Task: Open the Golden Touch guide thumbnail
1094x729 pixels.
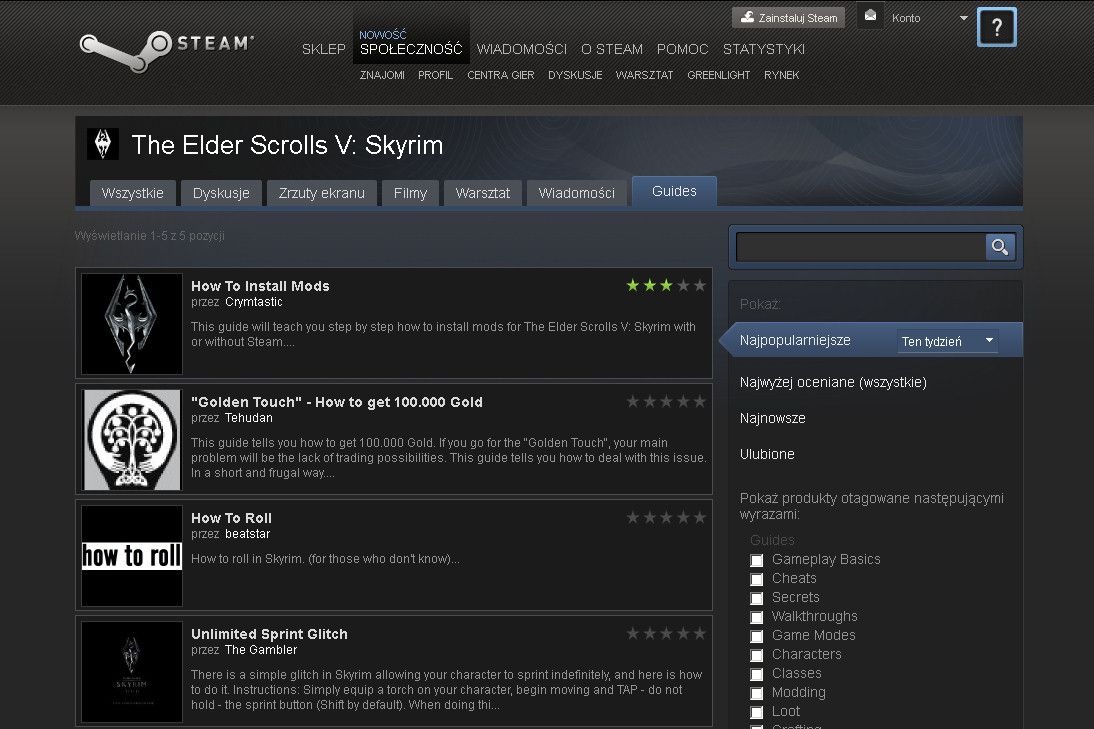Action: pyautogui.click(x=132, y=439)
